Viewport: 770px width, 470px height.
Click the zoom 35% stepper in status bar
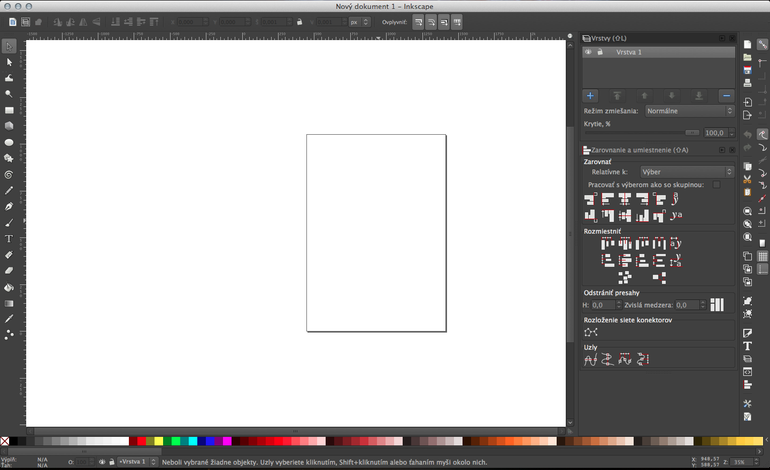coord(756,462)
